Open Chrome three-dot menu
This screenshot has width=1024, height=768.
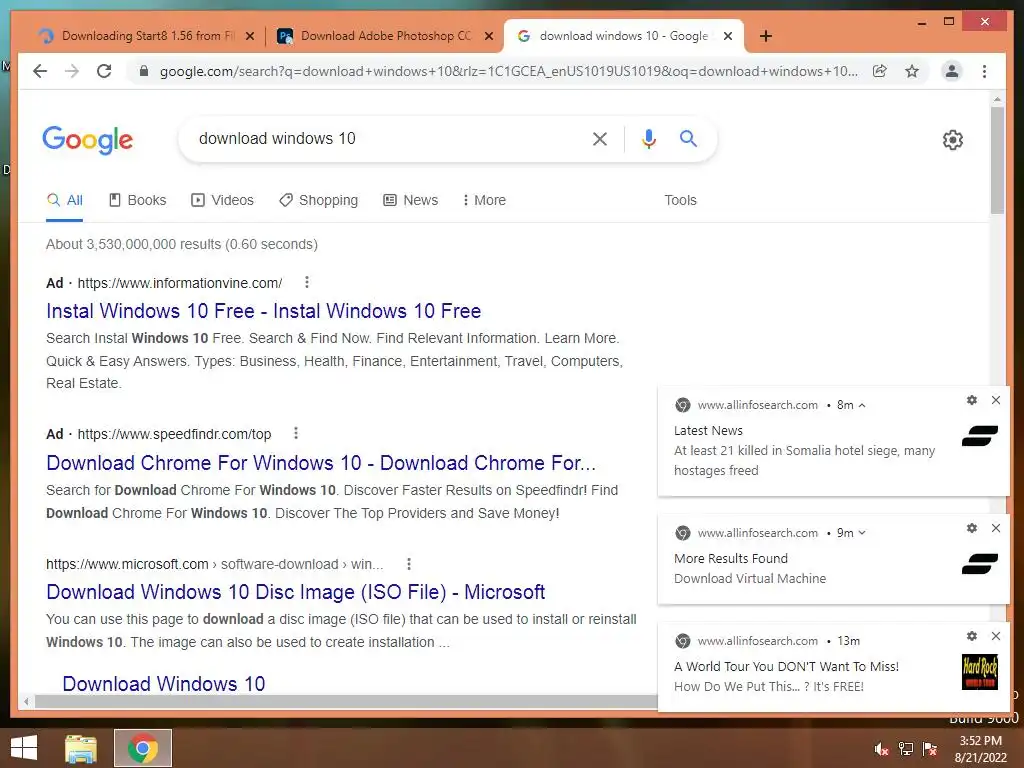click(984, 71)
